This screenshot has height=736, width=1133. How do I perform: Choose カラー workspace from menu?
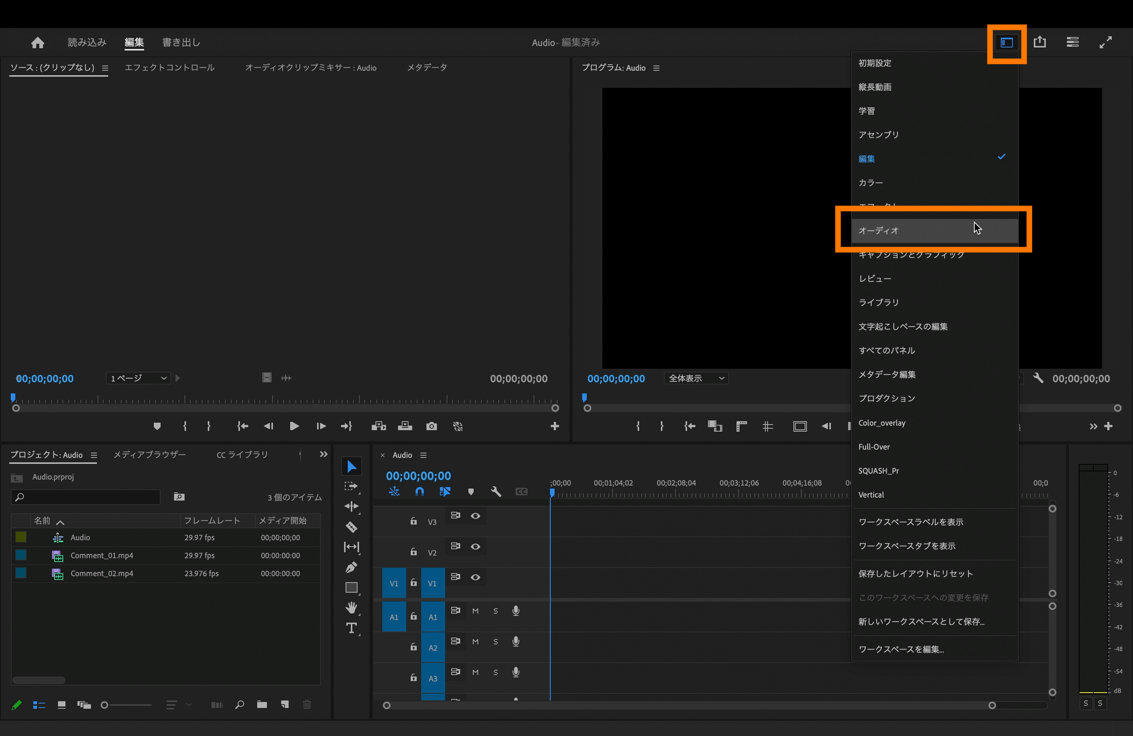934,183
